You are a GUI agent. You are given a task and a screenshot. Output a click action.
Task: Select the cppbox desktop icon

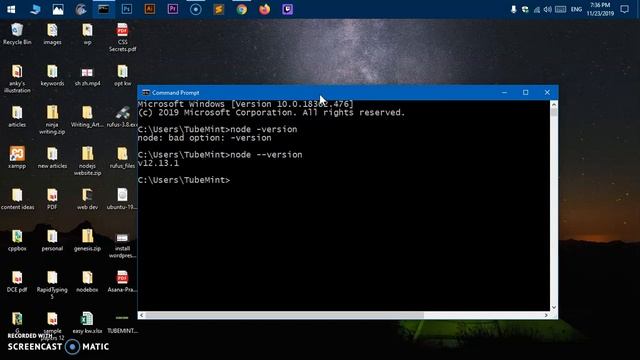[17, 240]
